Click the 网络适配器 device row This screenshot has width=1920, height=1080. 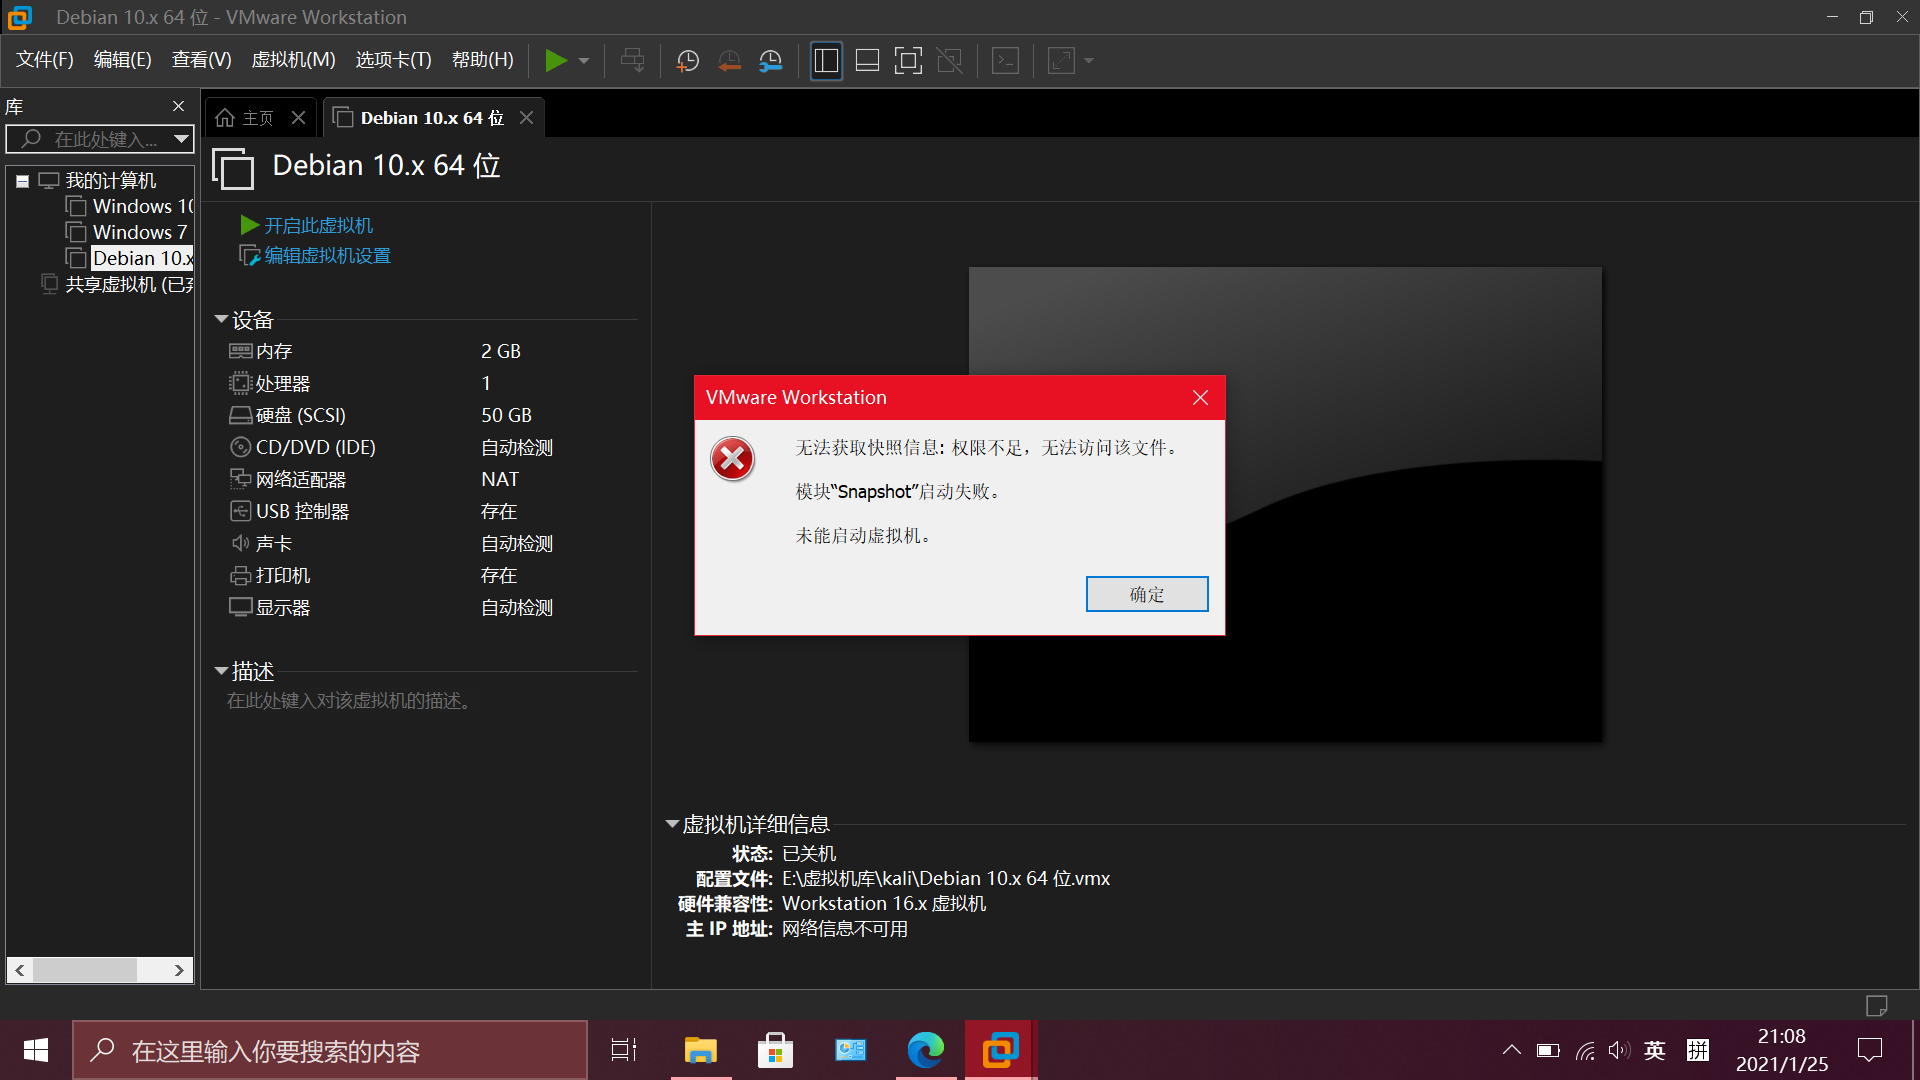tap(432, 480)
